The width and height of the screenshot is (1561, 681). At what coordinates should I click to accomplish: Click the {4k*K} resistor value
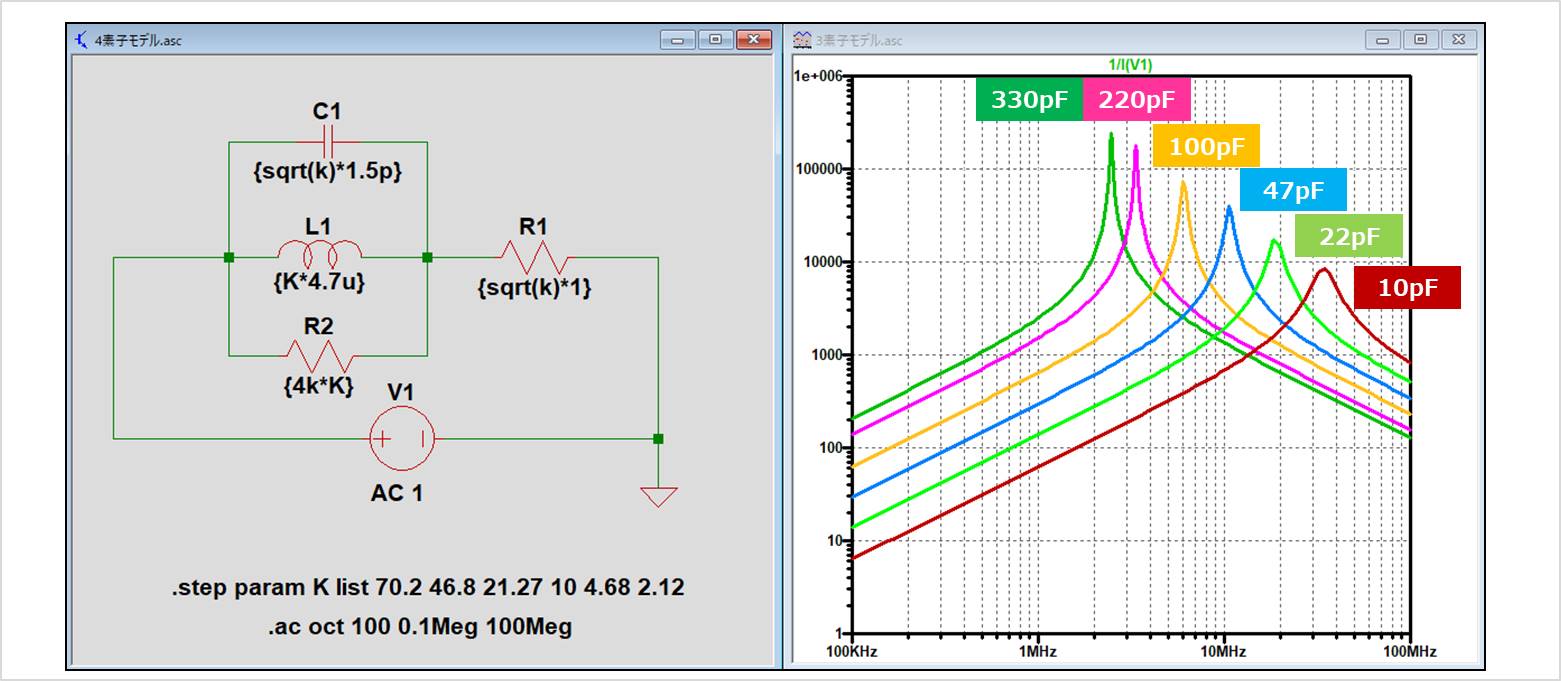(319, 384)
